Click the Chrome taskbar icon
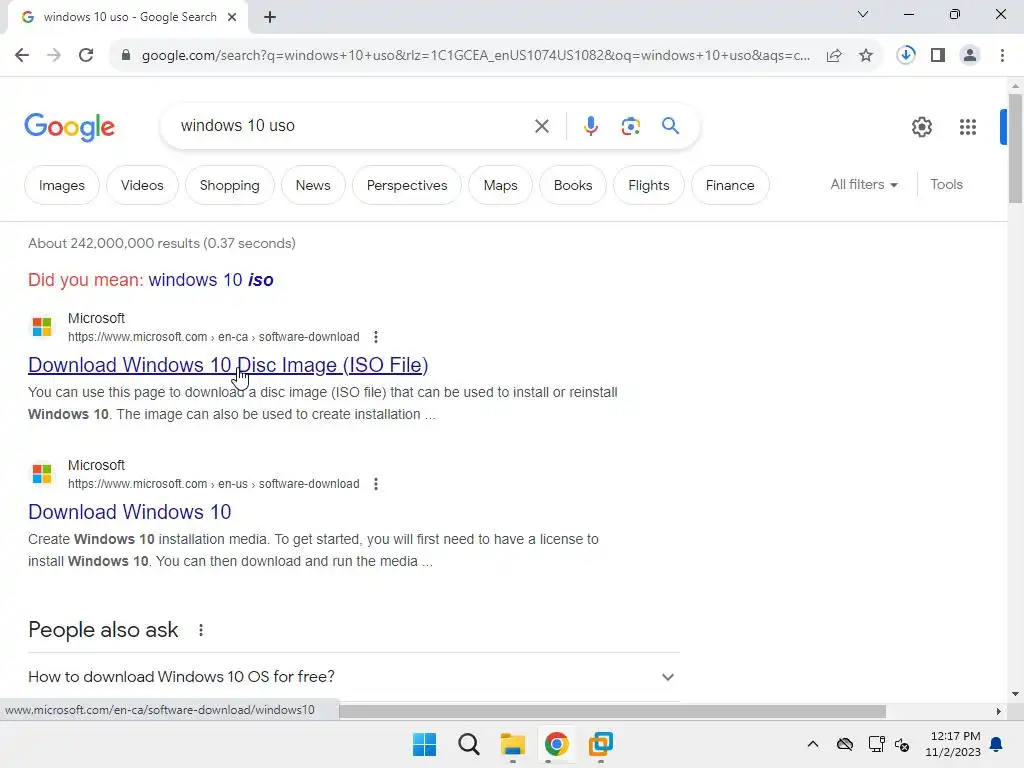Image resolution: width=1024 pixels, height=768 pixels. [556, 744]
